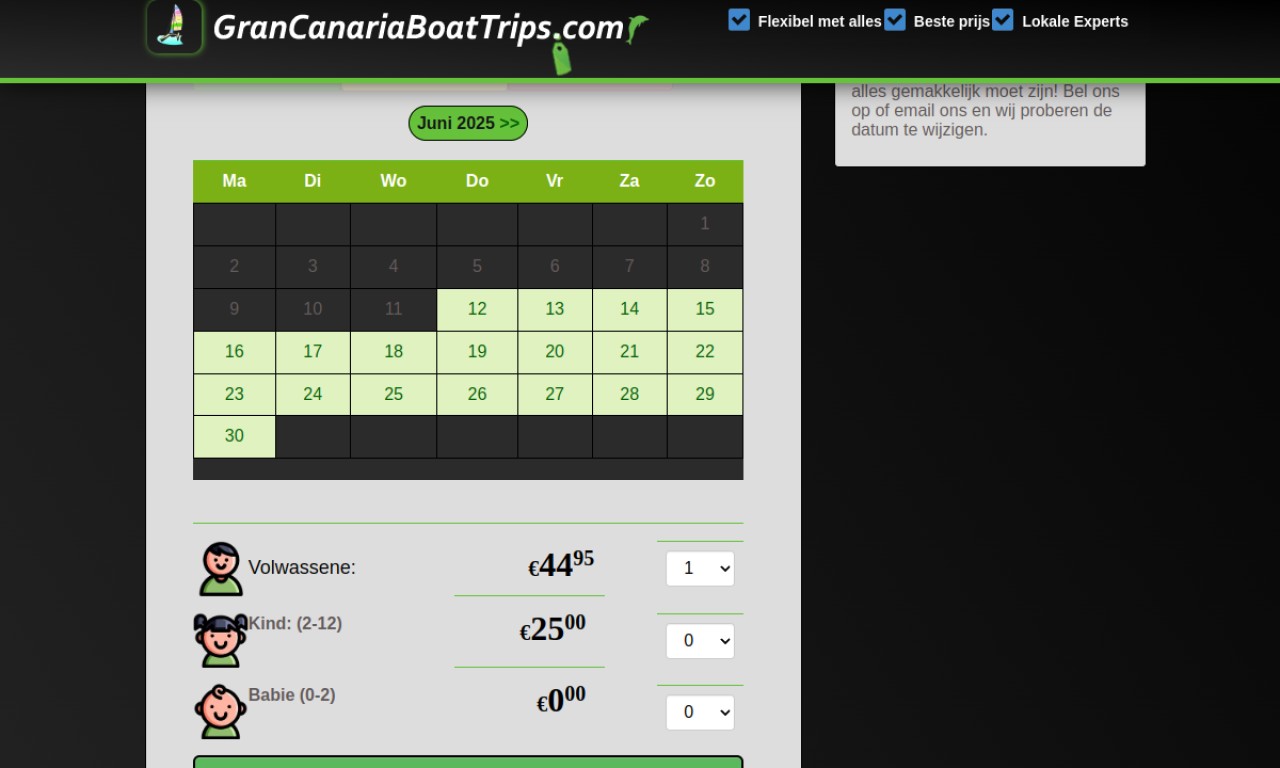
Task: Select June 12 in the calendar
Action: click(x=477, y=309)
